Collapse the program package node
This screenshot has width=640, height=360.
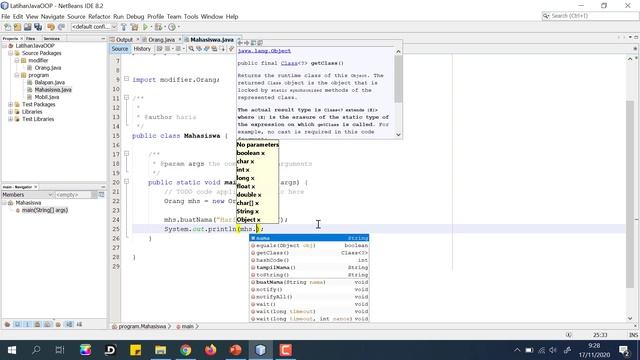click(17, 75)
